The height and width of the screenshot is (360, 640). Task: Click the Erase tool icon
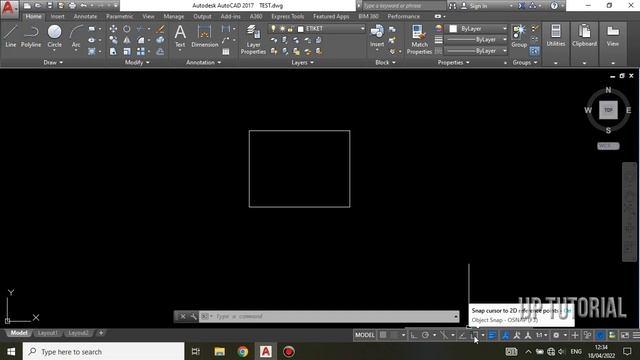[160, 29]
